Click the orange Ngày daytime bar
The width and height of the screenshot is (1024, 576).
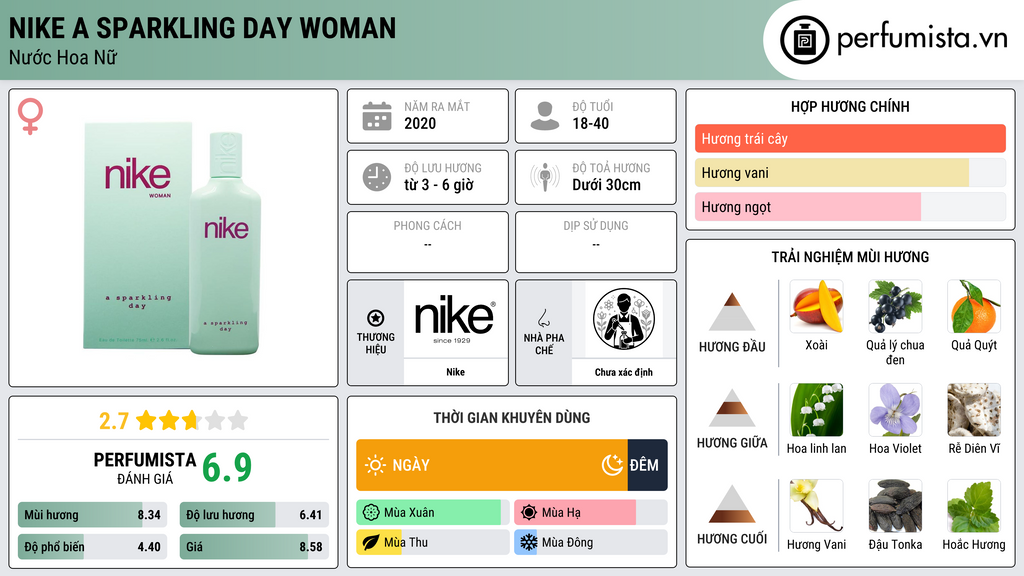pyautogui.click(x=492, y=465)
